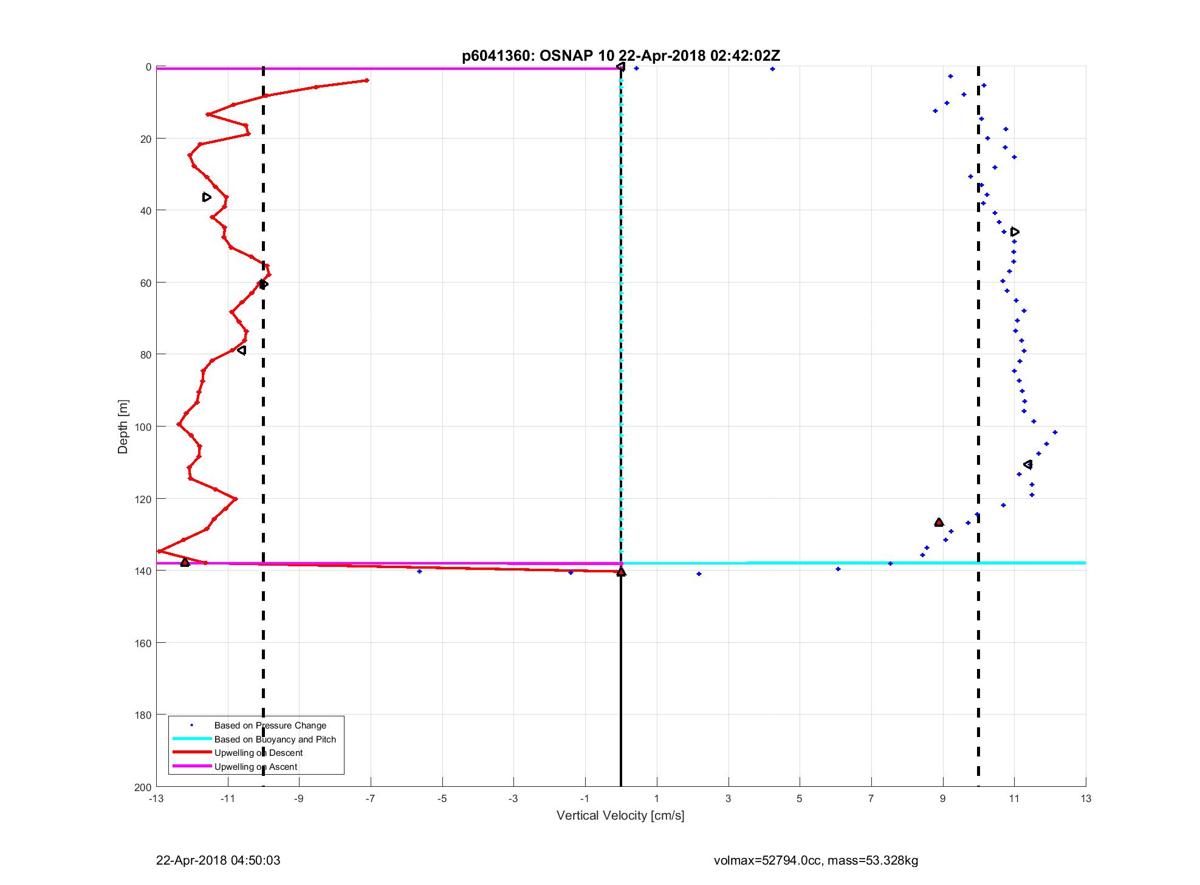Click the 'volmax=52794.0cc, mass=53.328kg' text
1200x885 pixels.
(x=816, y=860)
